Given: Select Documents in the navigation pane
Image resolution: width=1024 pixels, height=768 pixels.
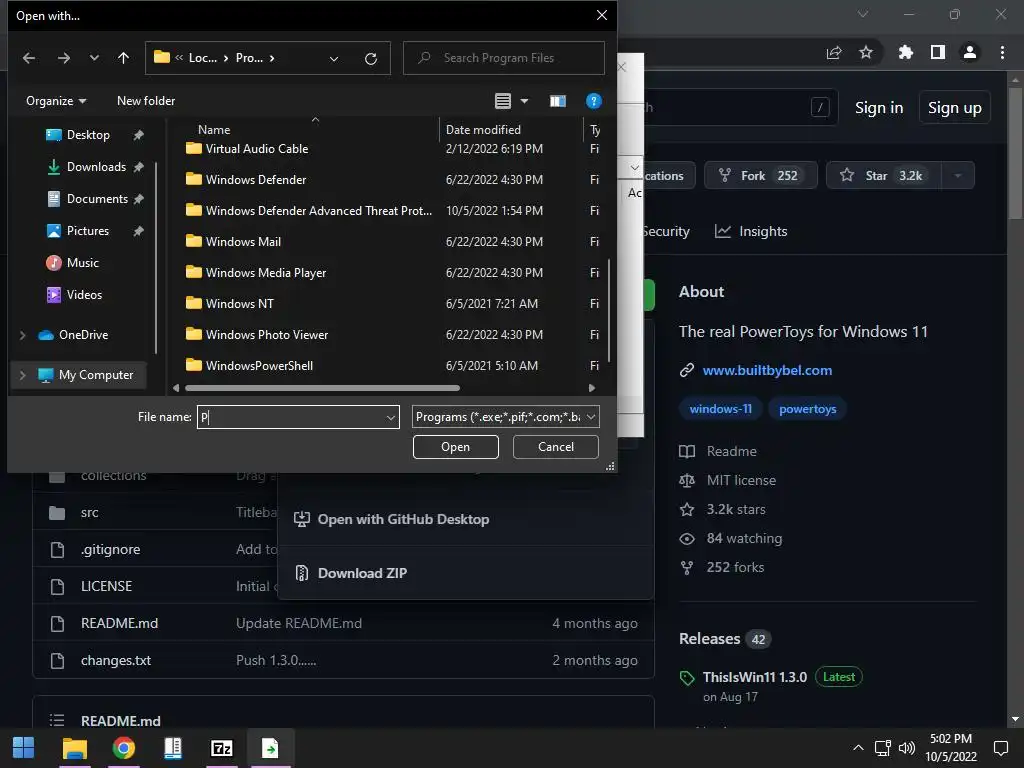Looking at the screenshot, I should [97, 199].
